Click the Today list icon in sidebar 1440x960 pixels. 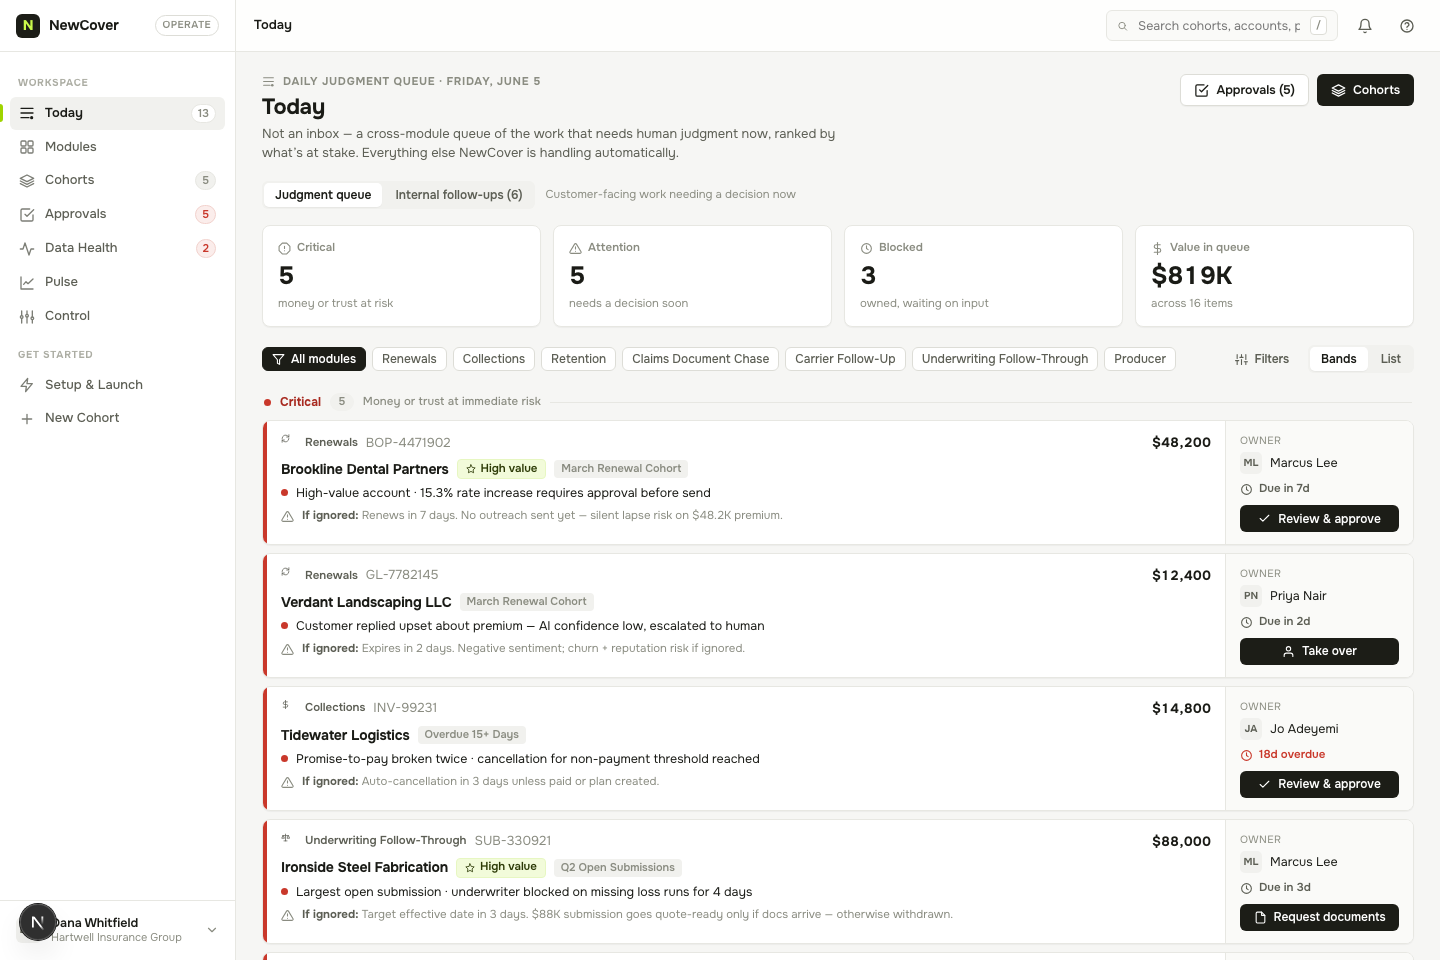pos(27,113)
